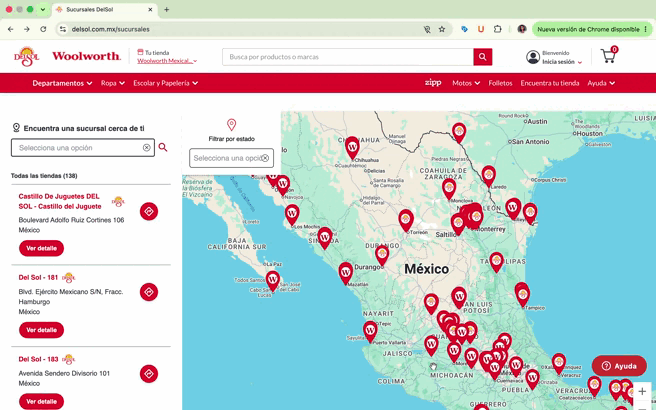Select the Sucursales DelSol browser tab
The image size is (656, 410).
tap(104, 9)
